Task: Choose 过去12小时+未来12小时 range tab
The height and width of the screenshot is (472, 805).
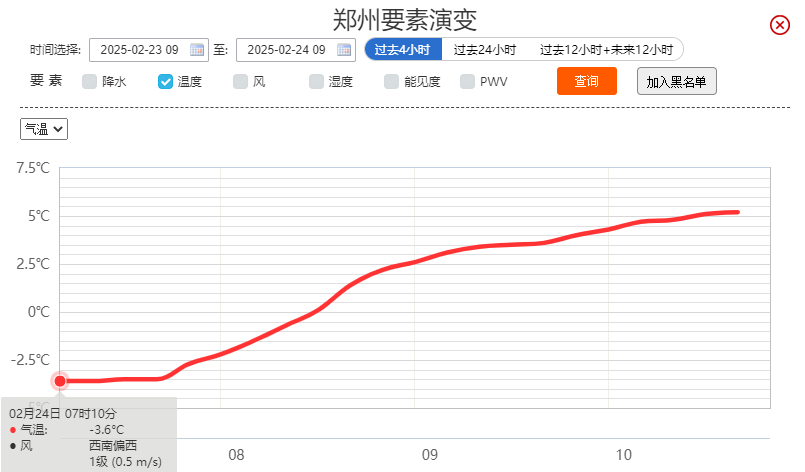Action: 606,50
